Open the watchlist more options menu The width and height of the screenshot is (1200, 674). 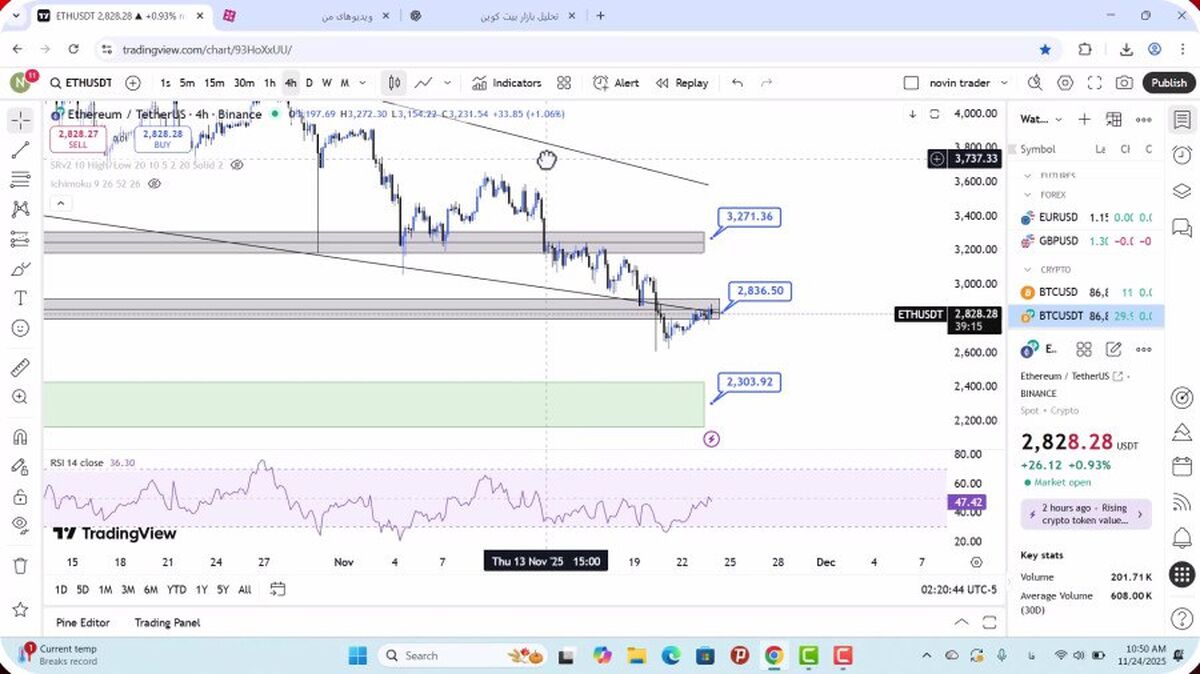pyautogui.click(x=1144, y=119)
